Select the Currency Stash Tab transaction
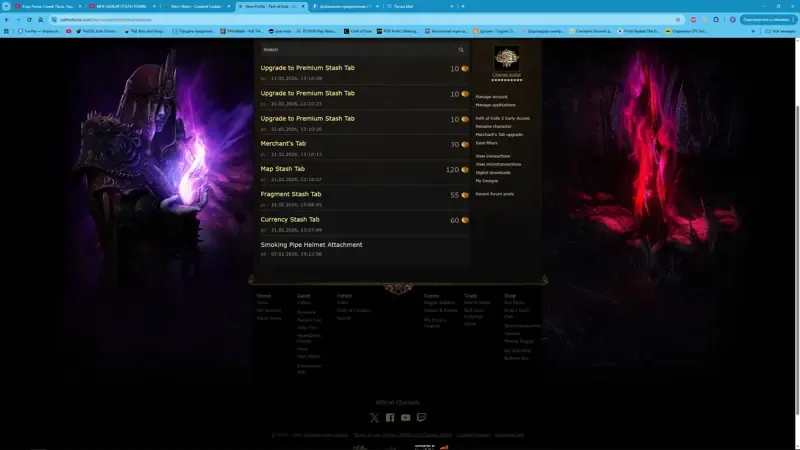 [x=364, y=224]
